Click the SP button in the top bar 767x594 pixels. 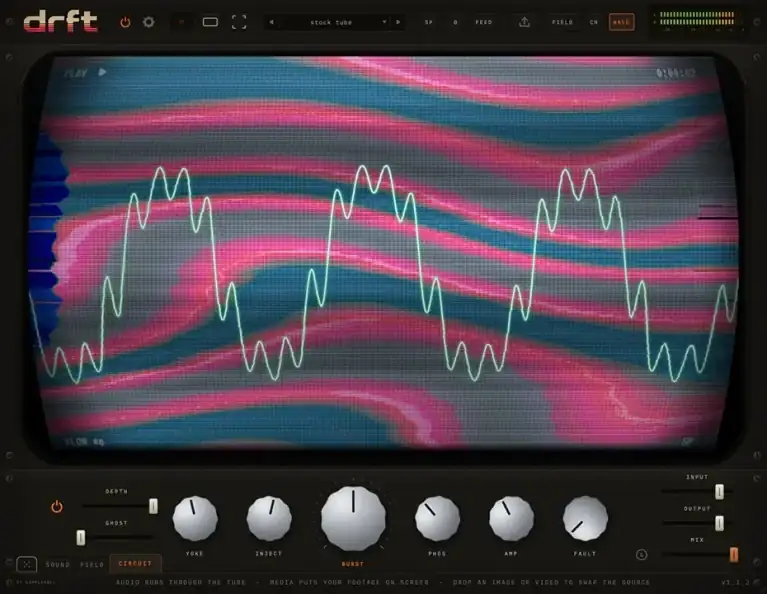coord(429,22)
